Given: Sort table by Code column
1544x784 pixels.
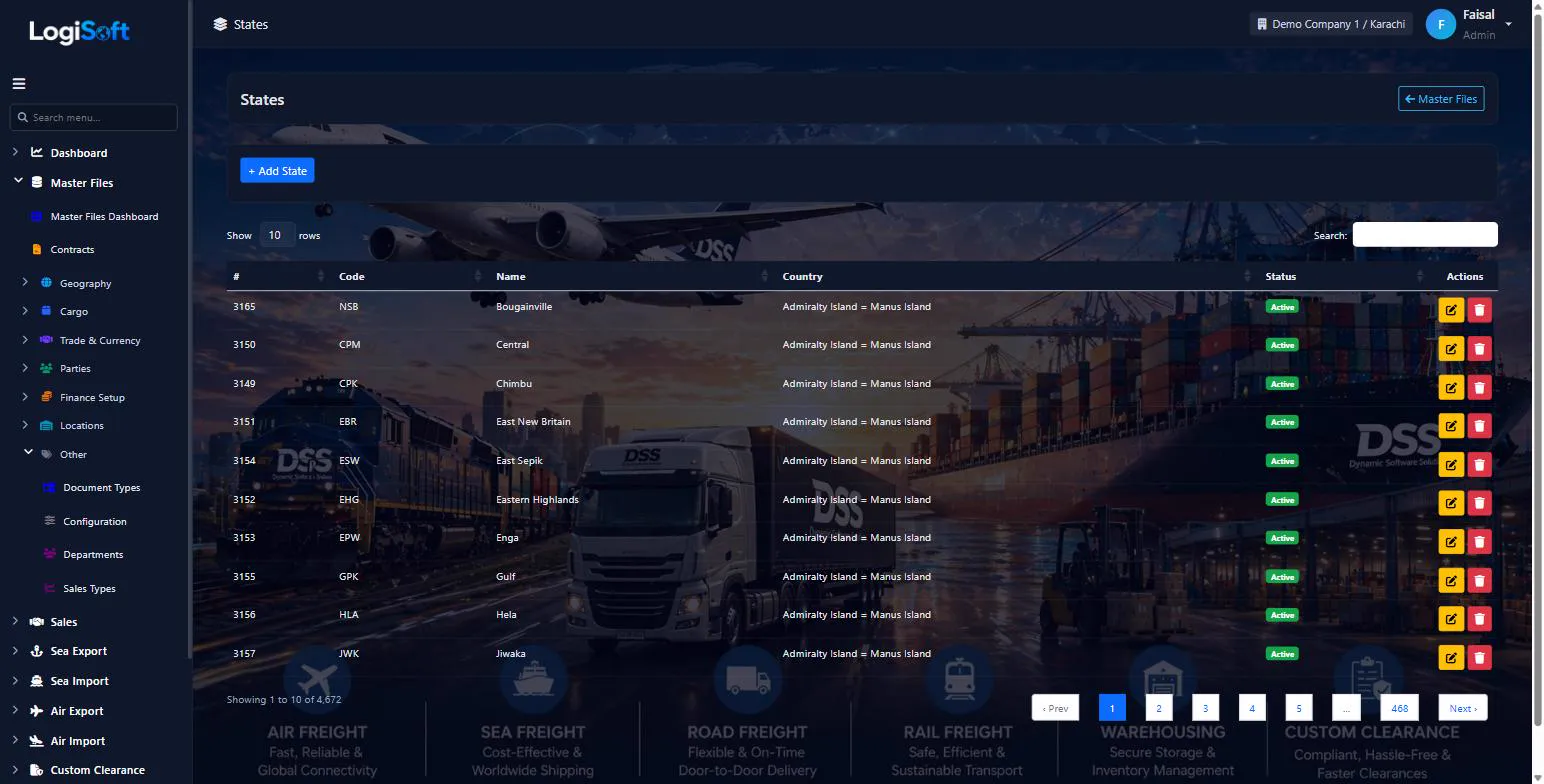Looking at the screenshot, I should (x=411, y=276).
